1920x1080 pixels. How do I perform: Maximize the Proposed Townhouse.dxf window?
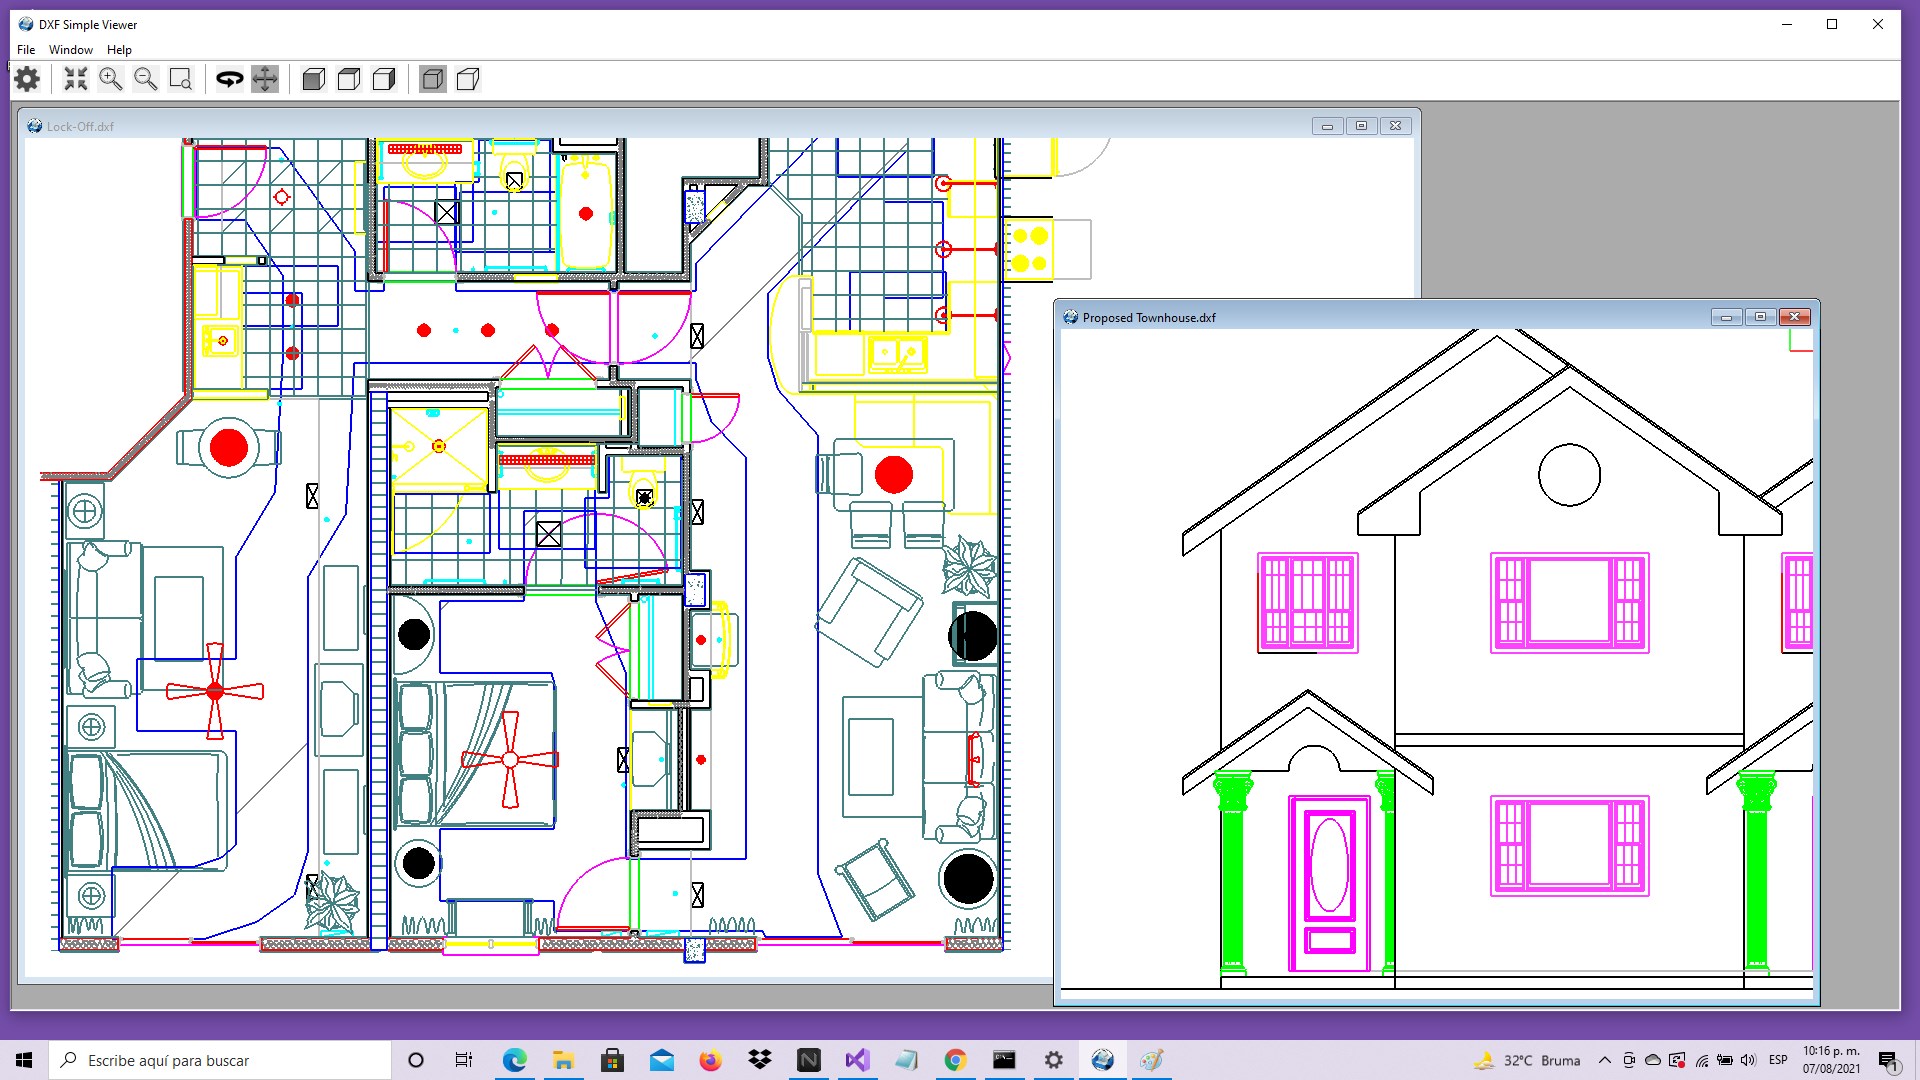coord(1761,317)
